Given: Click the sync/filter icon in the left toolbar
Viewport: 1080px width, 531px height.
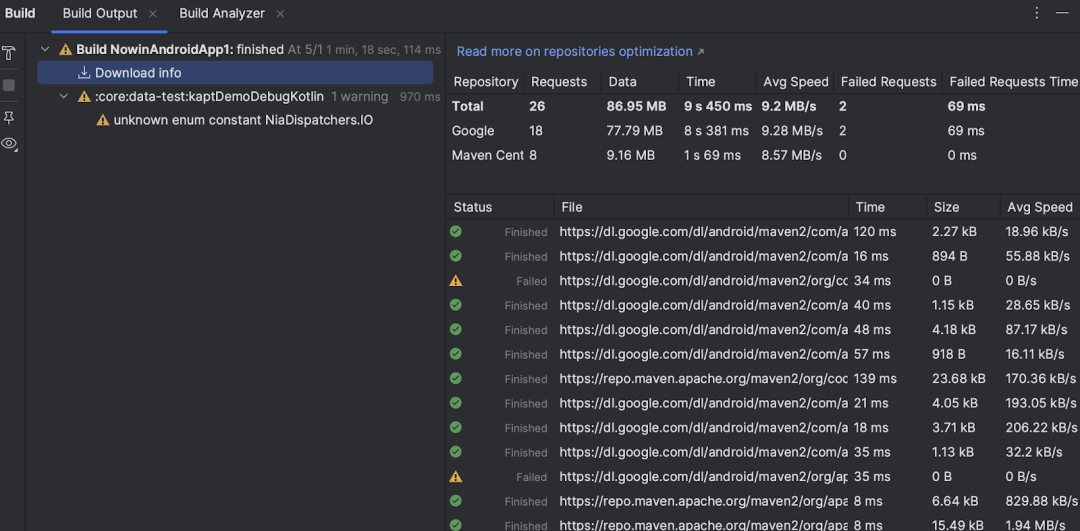Looking at the screenshot, I should [x=9, y=53].
